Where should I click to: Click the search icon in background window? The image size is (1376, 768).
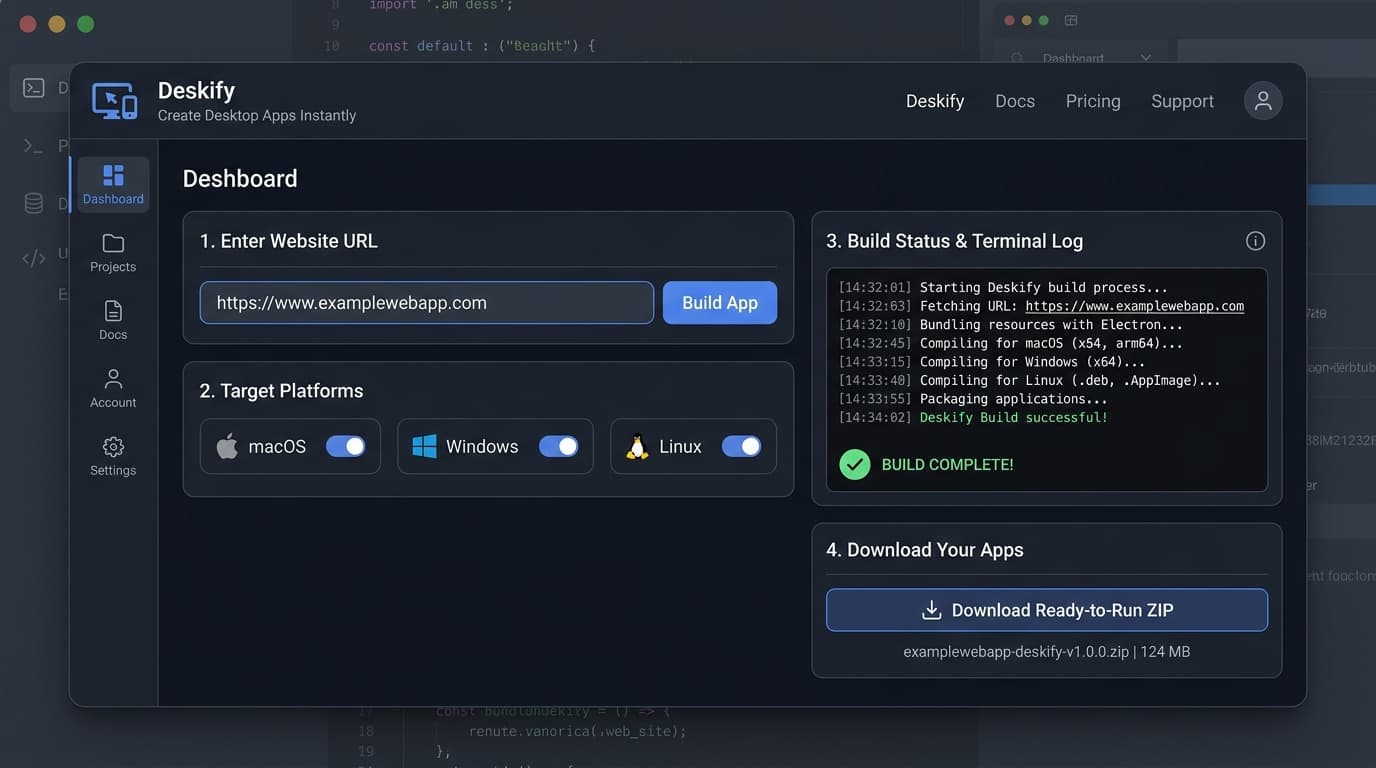pos(1018,58)
